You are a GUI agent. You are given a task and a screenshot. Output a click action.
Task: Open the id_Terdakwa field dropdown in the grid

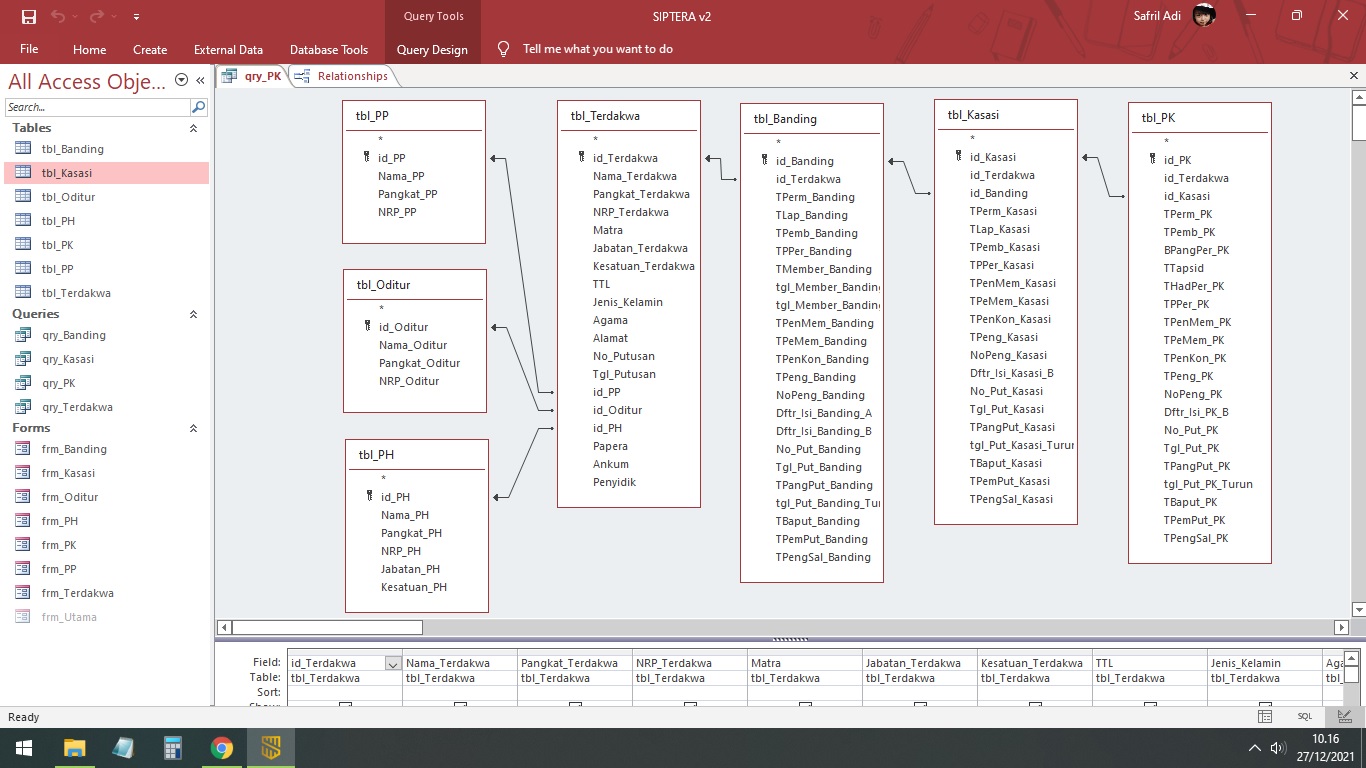[393, 664]
